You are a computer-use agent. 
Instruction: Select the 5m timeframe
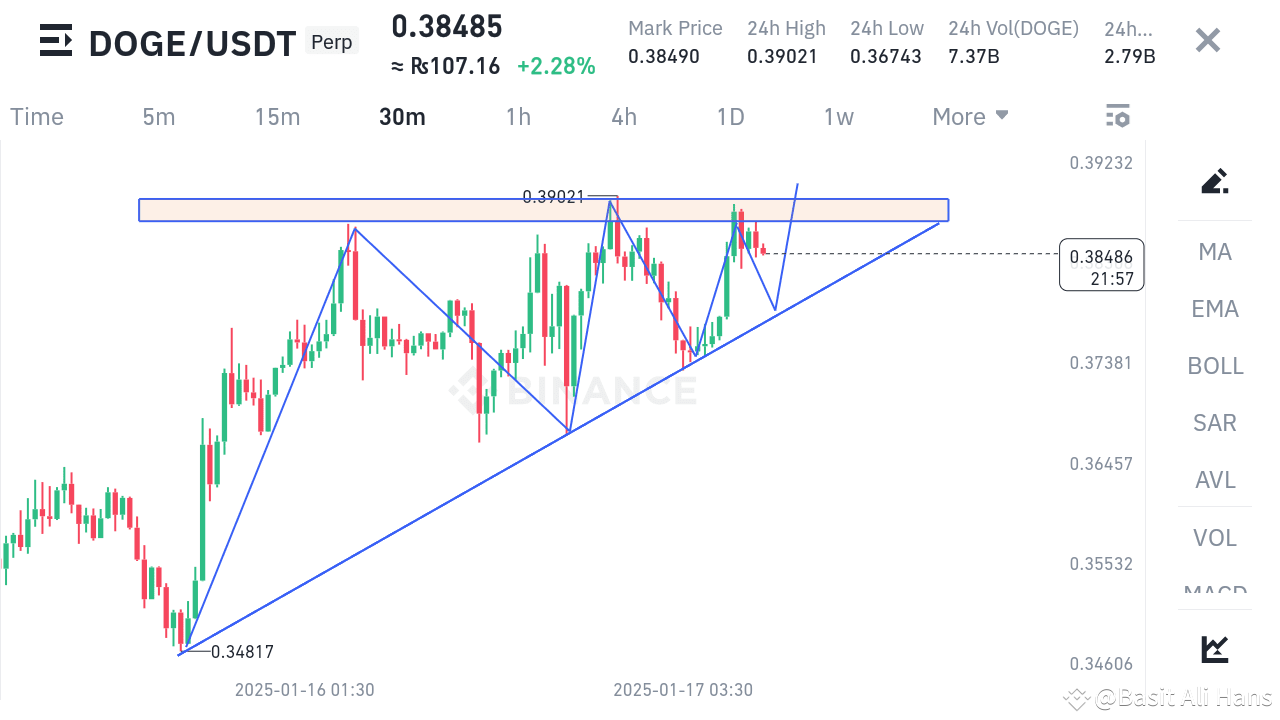click(158, 116)
